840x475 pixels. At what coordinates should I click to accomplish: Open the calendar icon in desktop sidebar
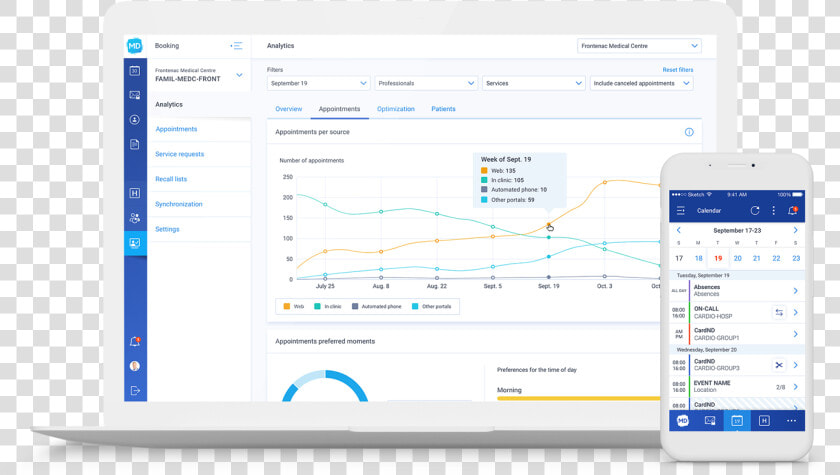[x=134, y=71]
